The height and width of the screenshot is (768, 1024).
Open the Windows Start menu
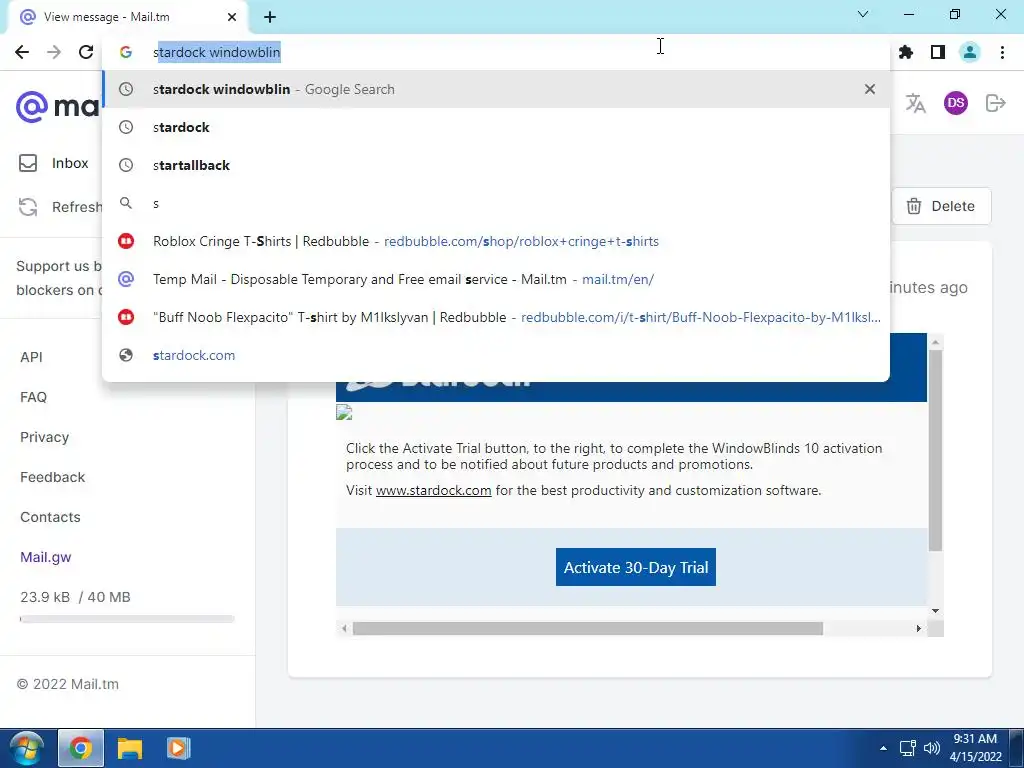(26, 748)
